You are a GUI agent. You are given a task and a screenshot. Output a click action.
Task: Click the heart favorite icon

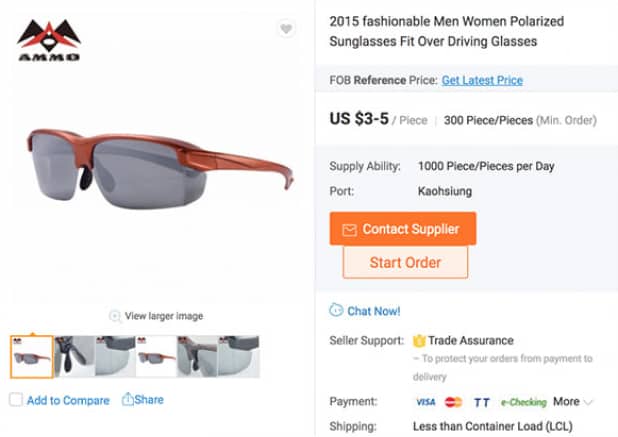[286, 29]
